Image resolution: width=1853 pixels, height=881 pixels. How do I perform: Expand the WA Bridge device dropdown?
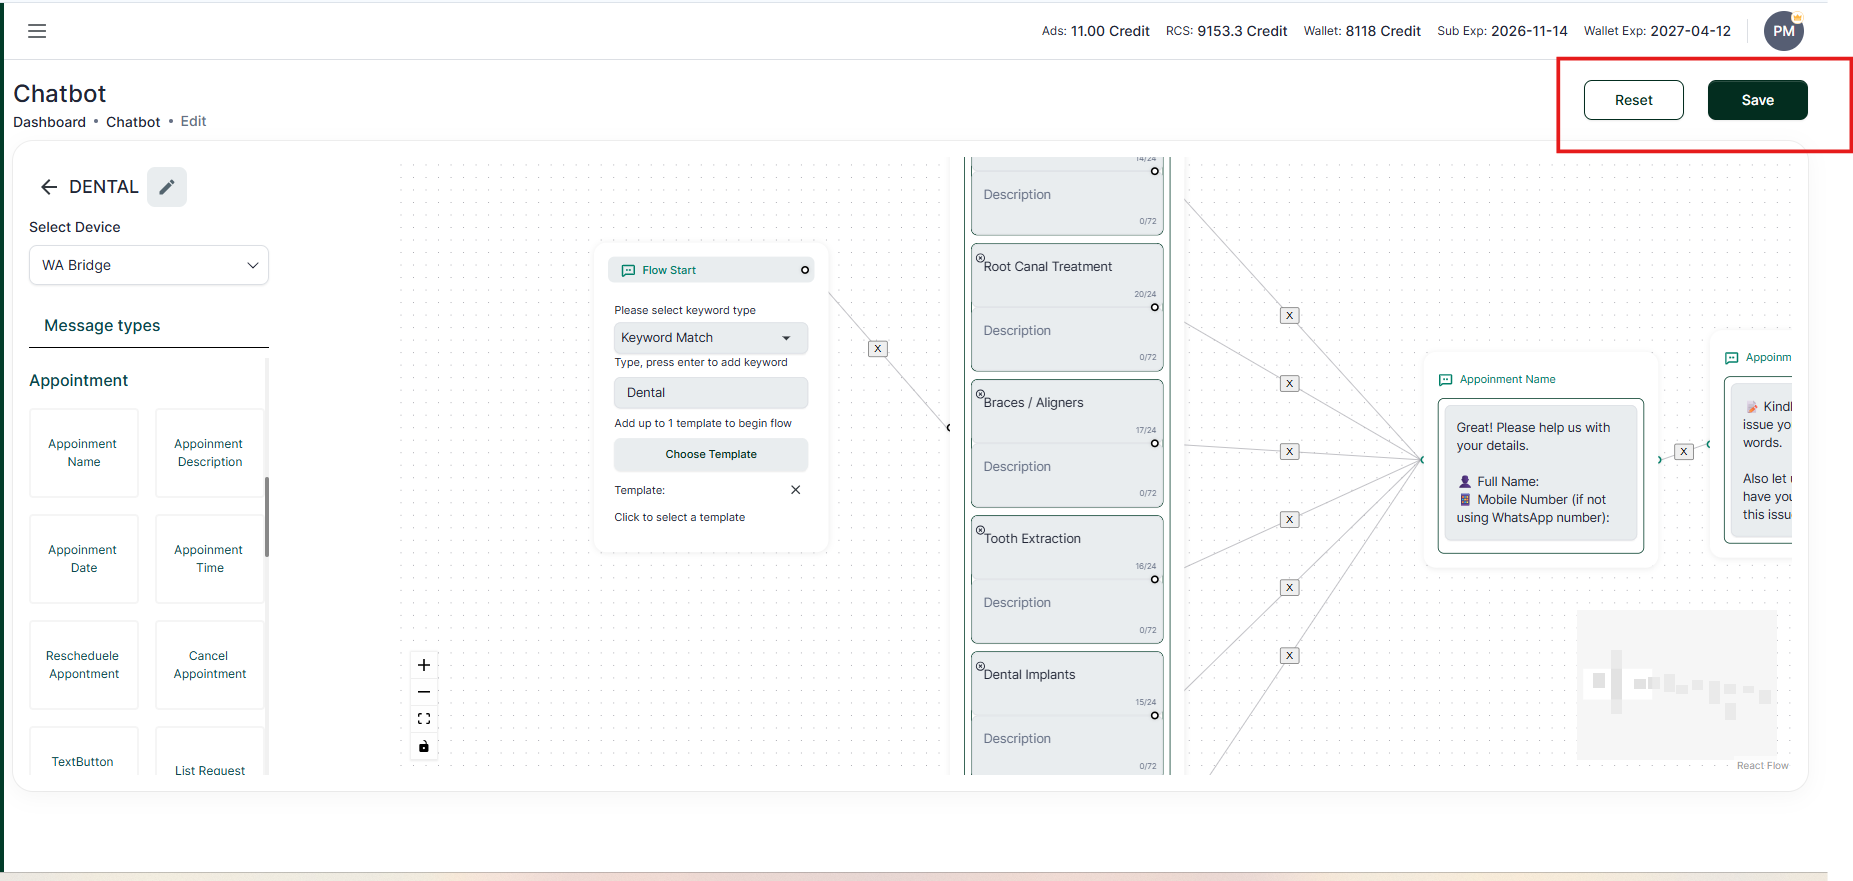click(x=149, y=265)
